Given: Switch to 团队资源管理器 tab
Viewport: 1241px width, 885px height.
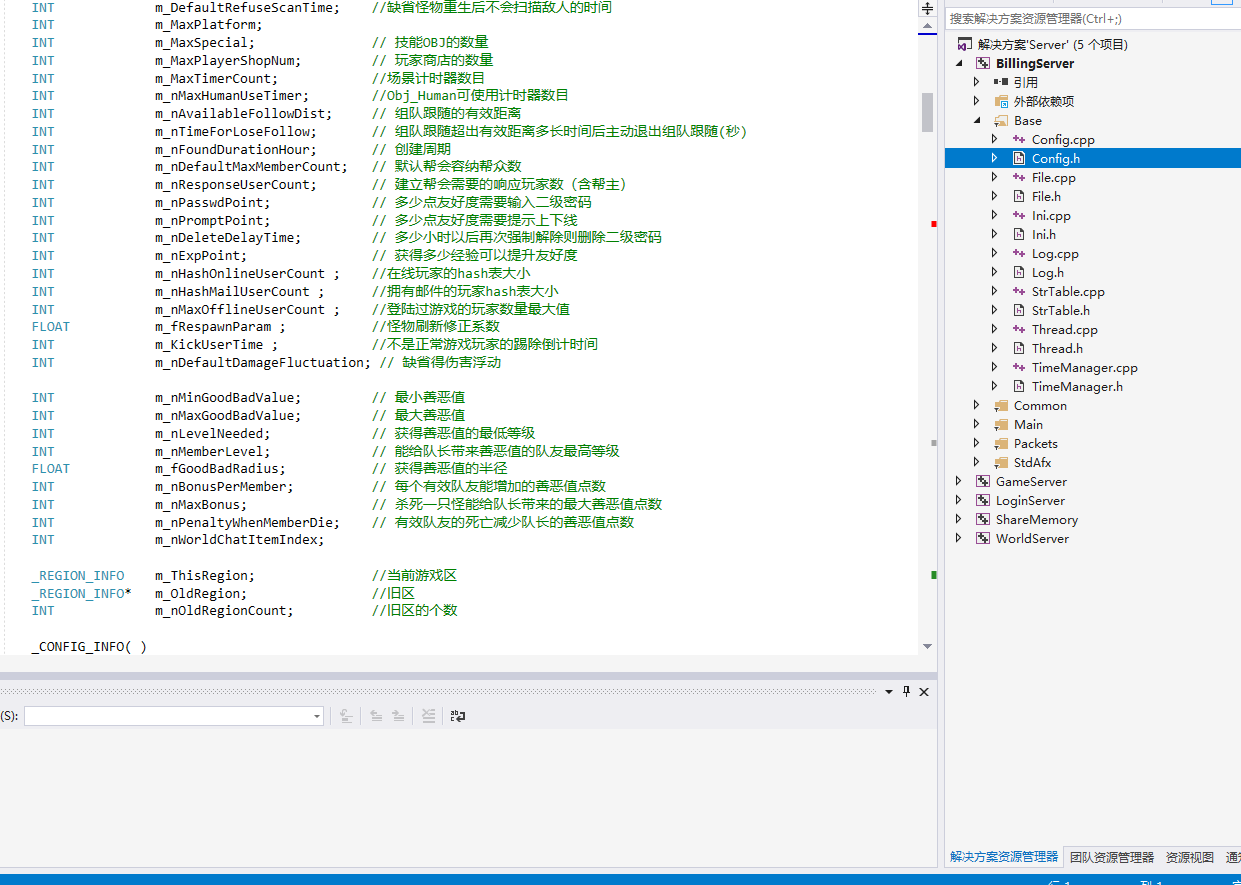Looking at the screenshot, I should (1111, 857).
